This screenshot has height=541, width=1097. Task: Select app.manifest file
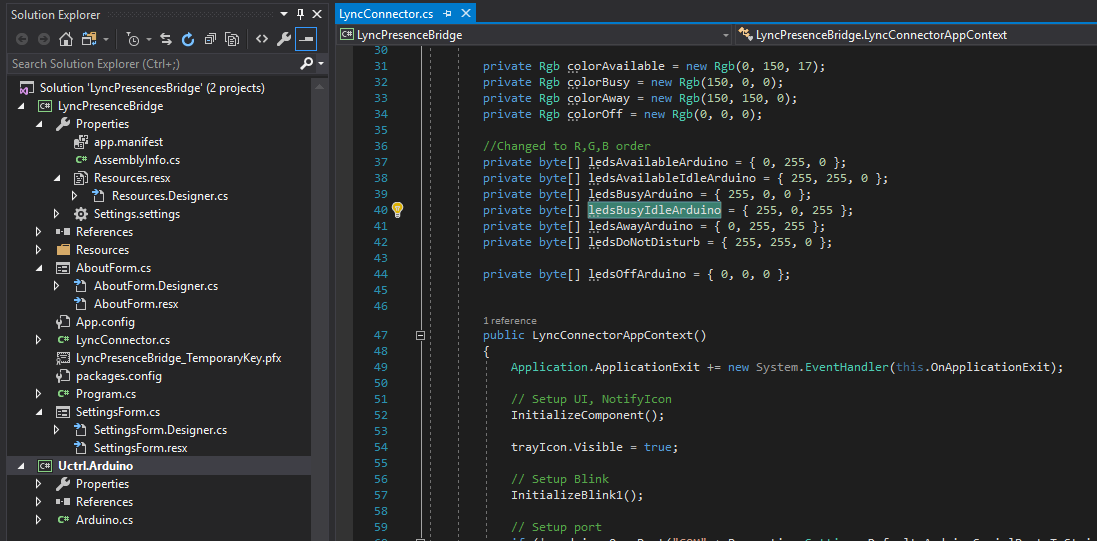[x=127, y=142]
